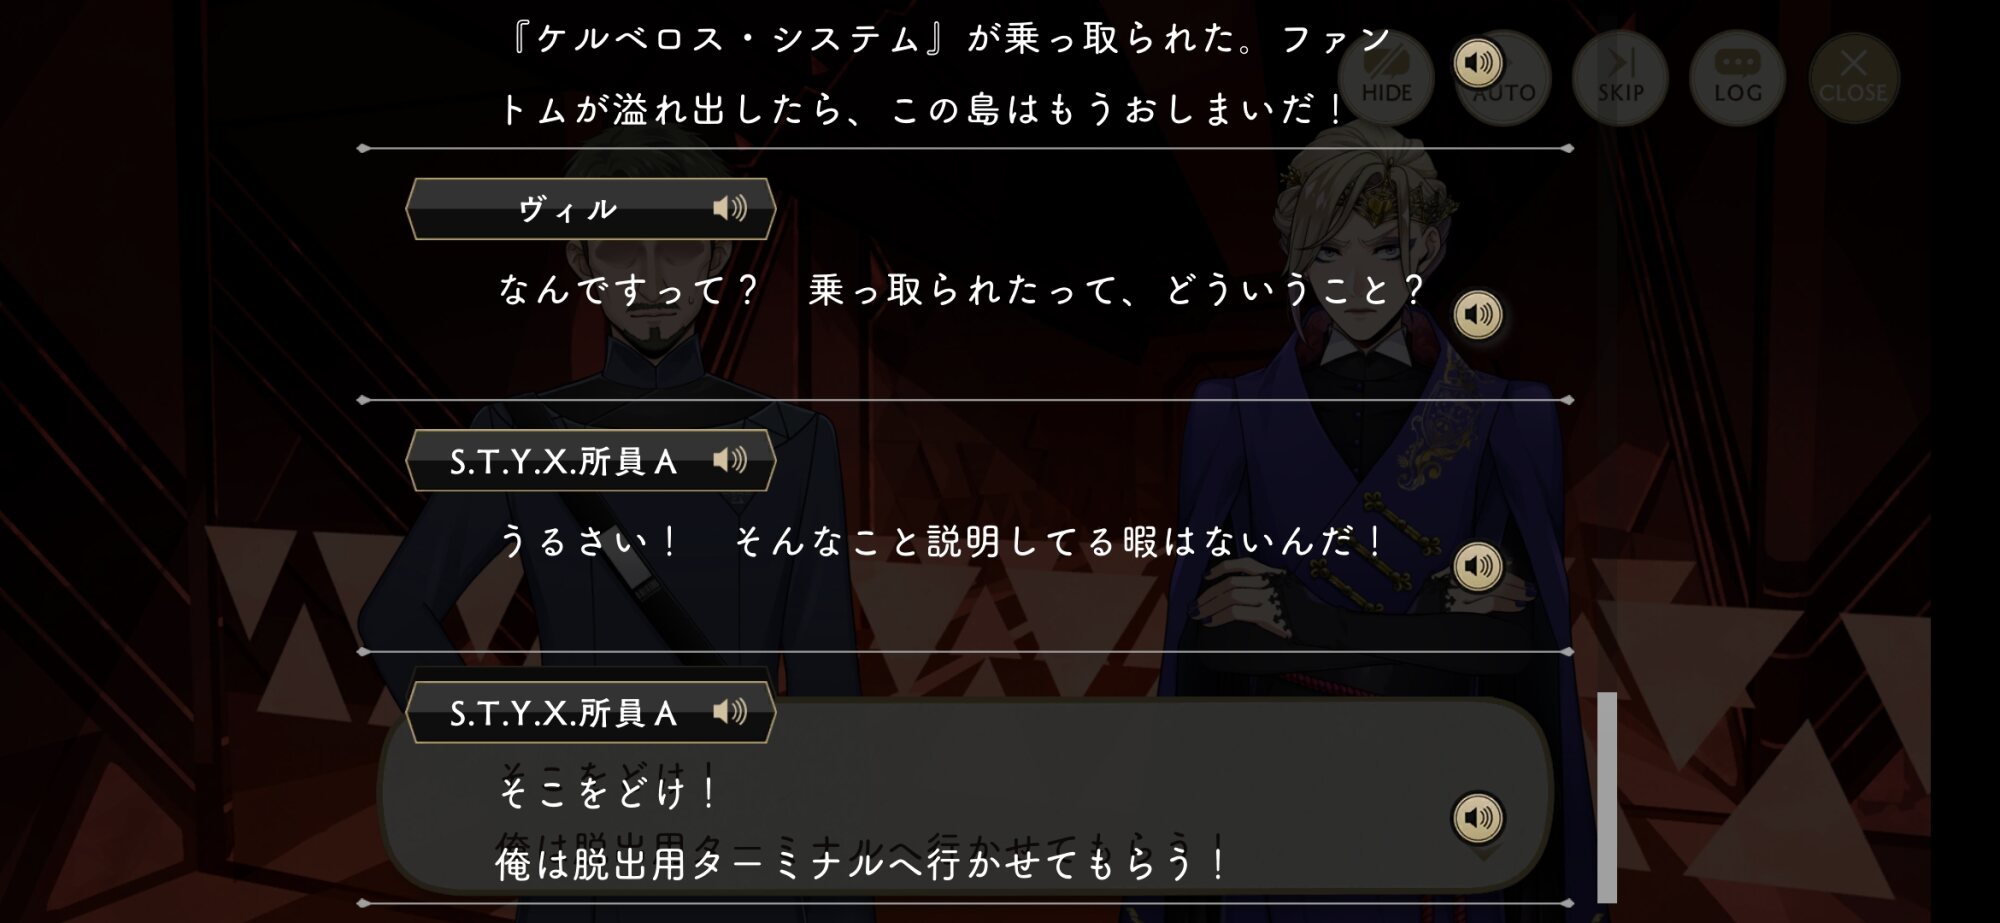This screenshot has height=923, width=2000.
Task: Play voice for うるさい dialogue line
Action: (x=1477, y=566)
